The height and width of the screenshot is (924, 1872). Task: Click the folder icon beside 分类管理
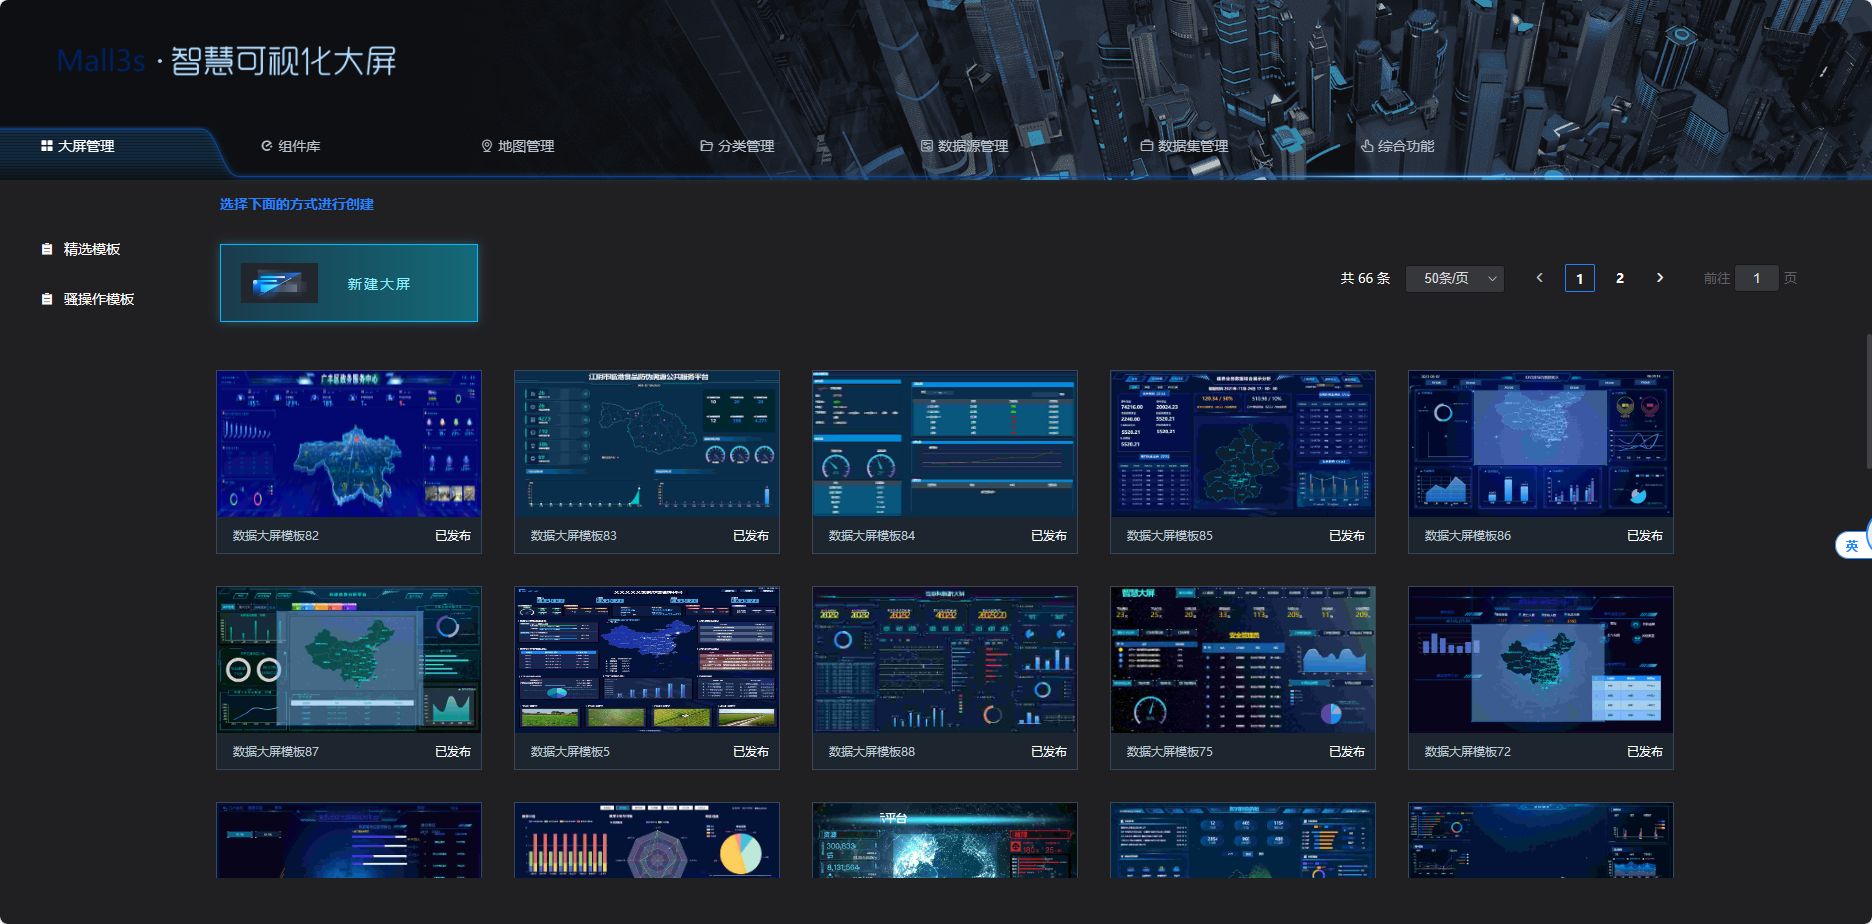tap(706, 146)
